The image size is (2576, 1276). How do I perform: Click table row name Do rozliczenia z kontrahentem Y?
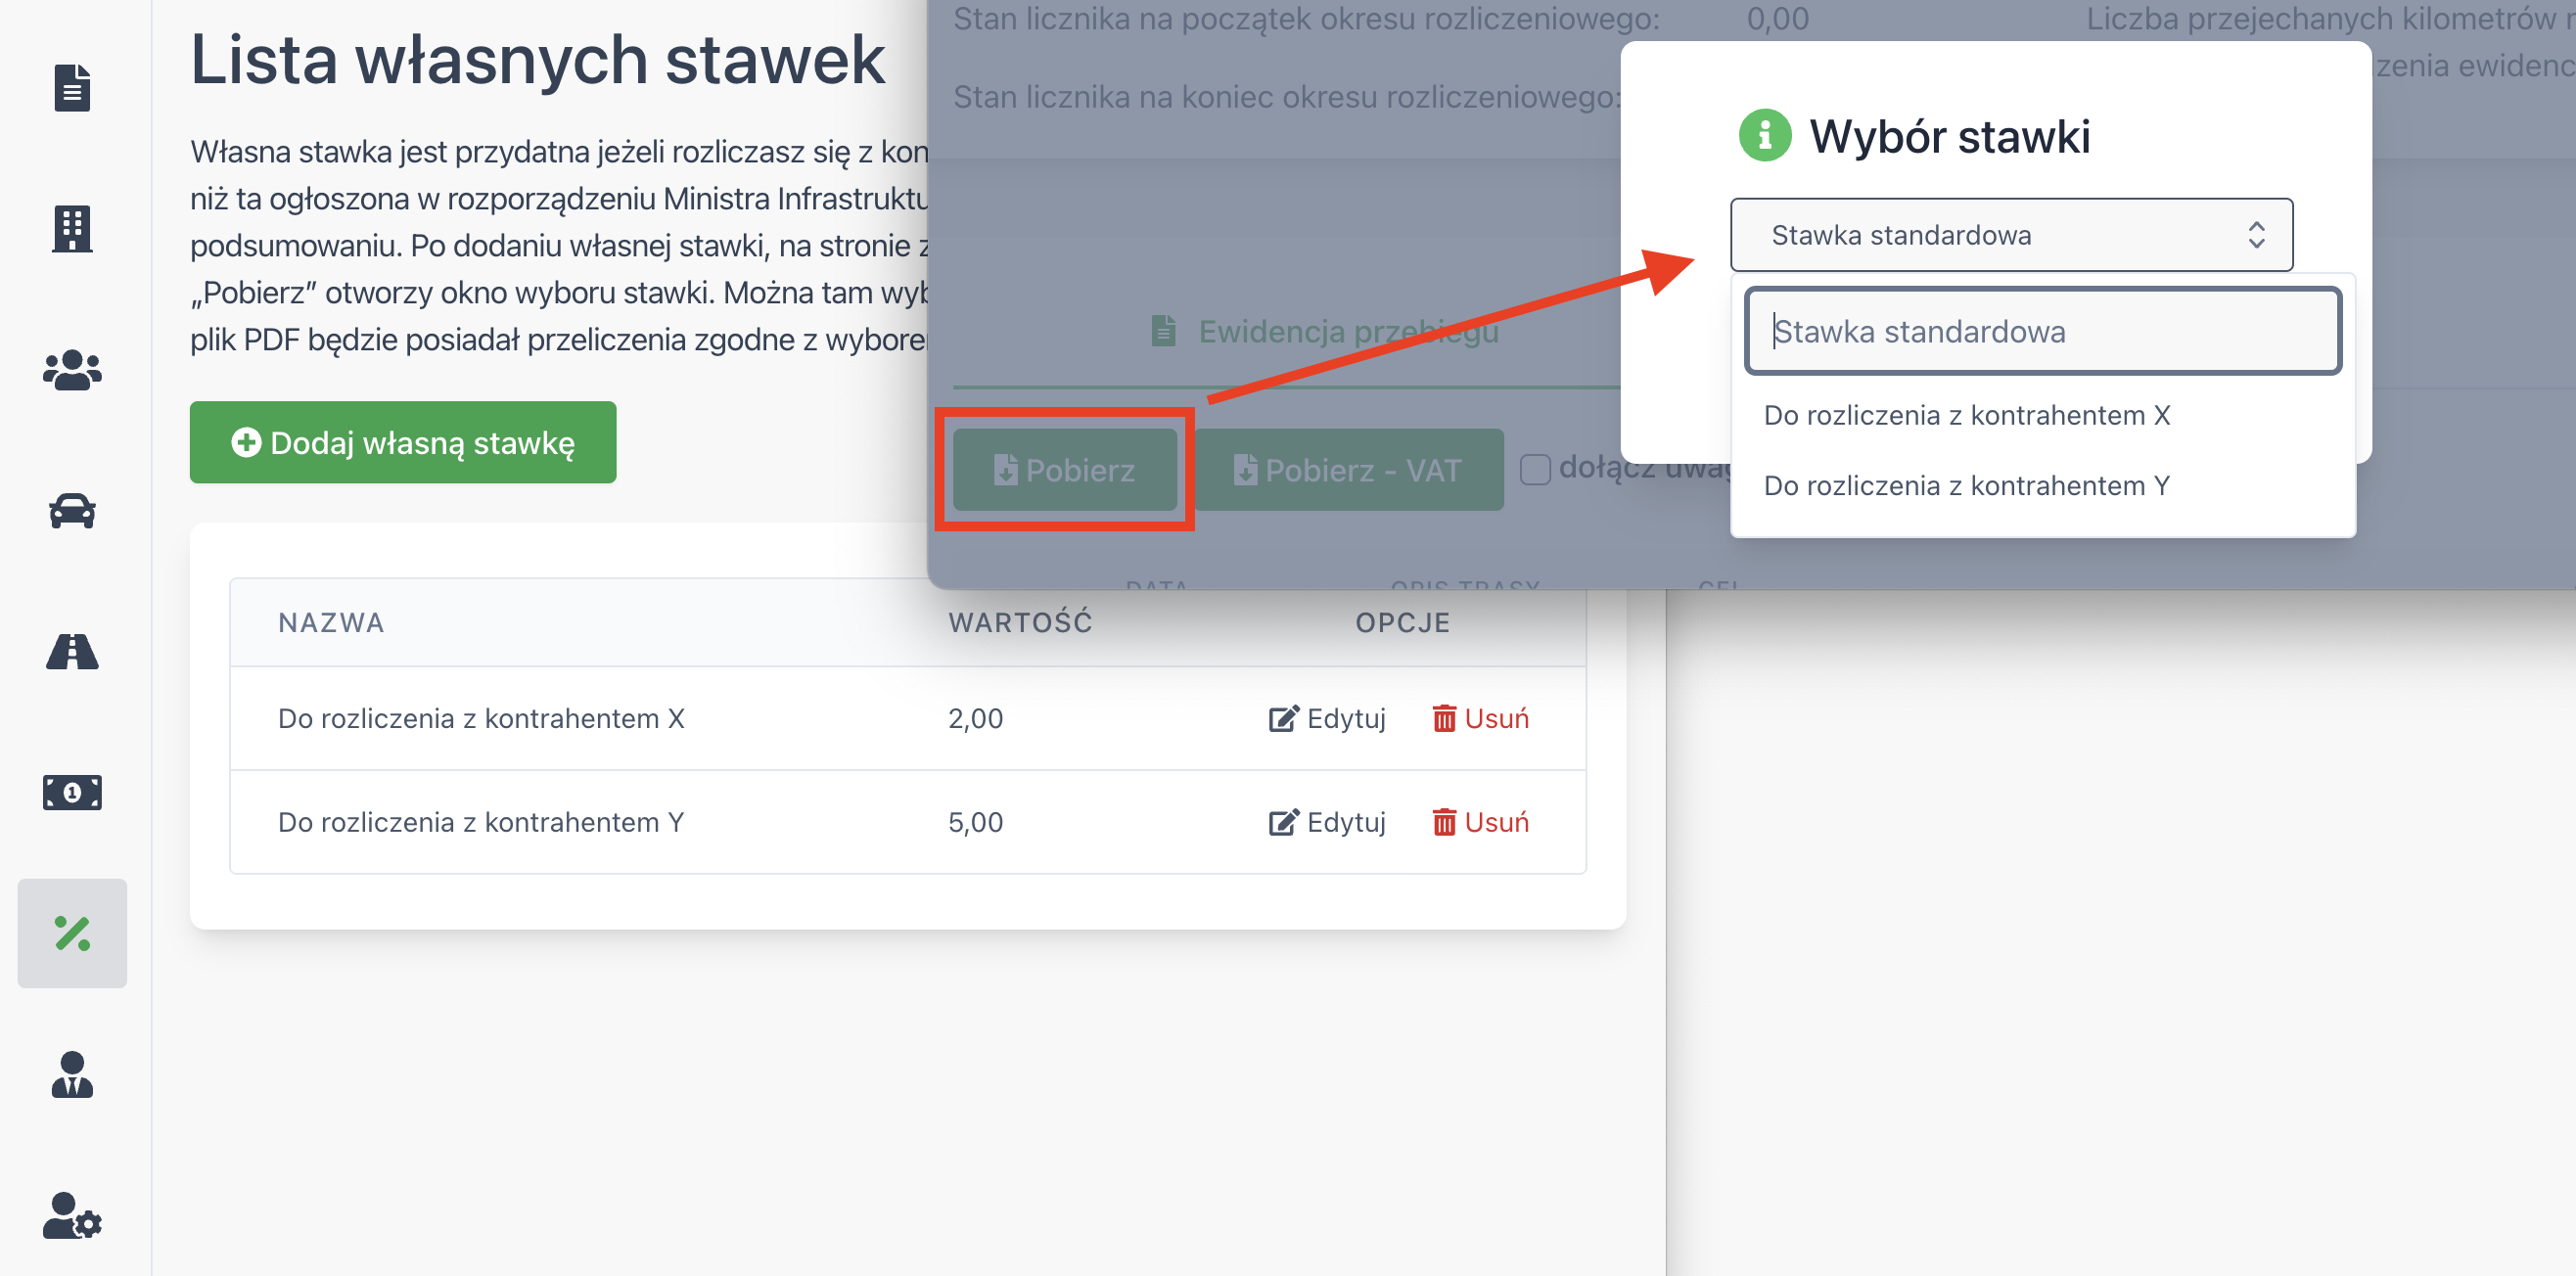481,822
